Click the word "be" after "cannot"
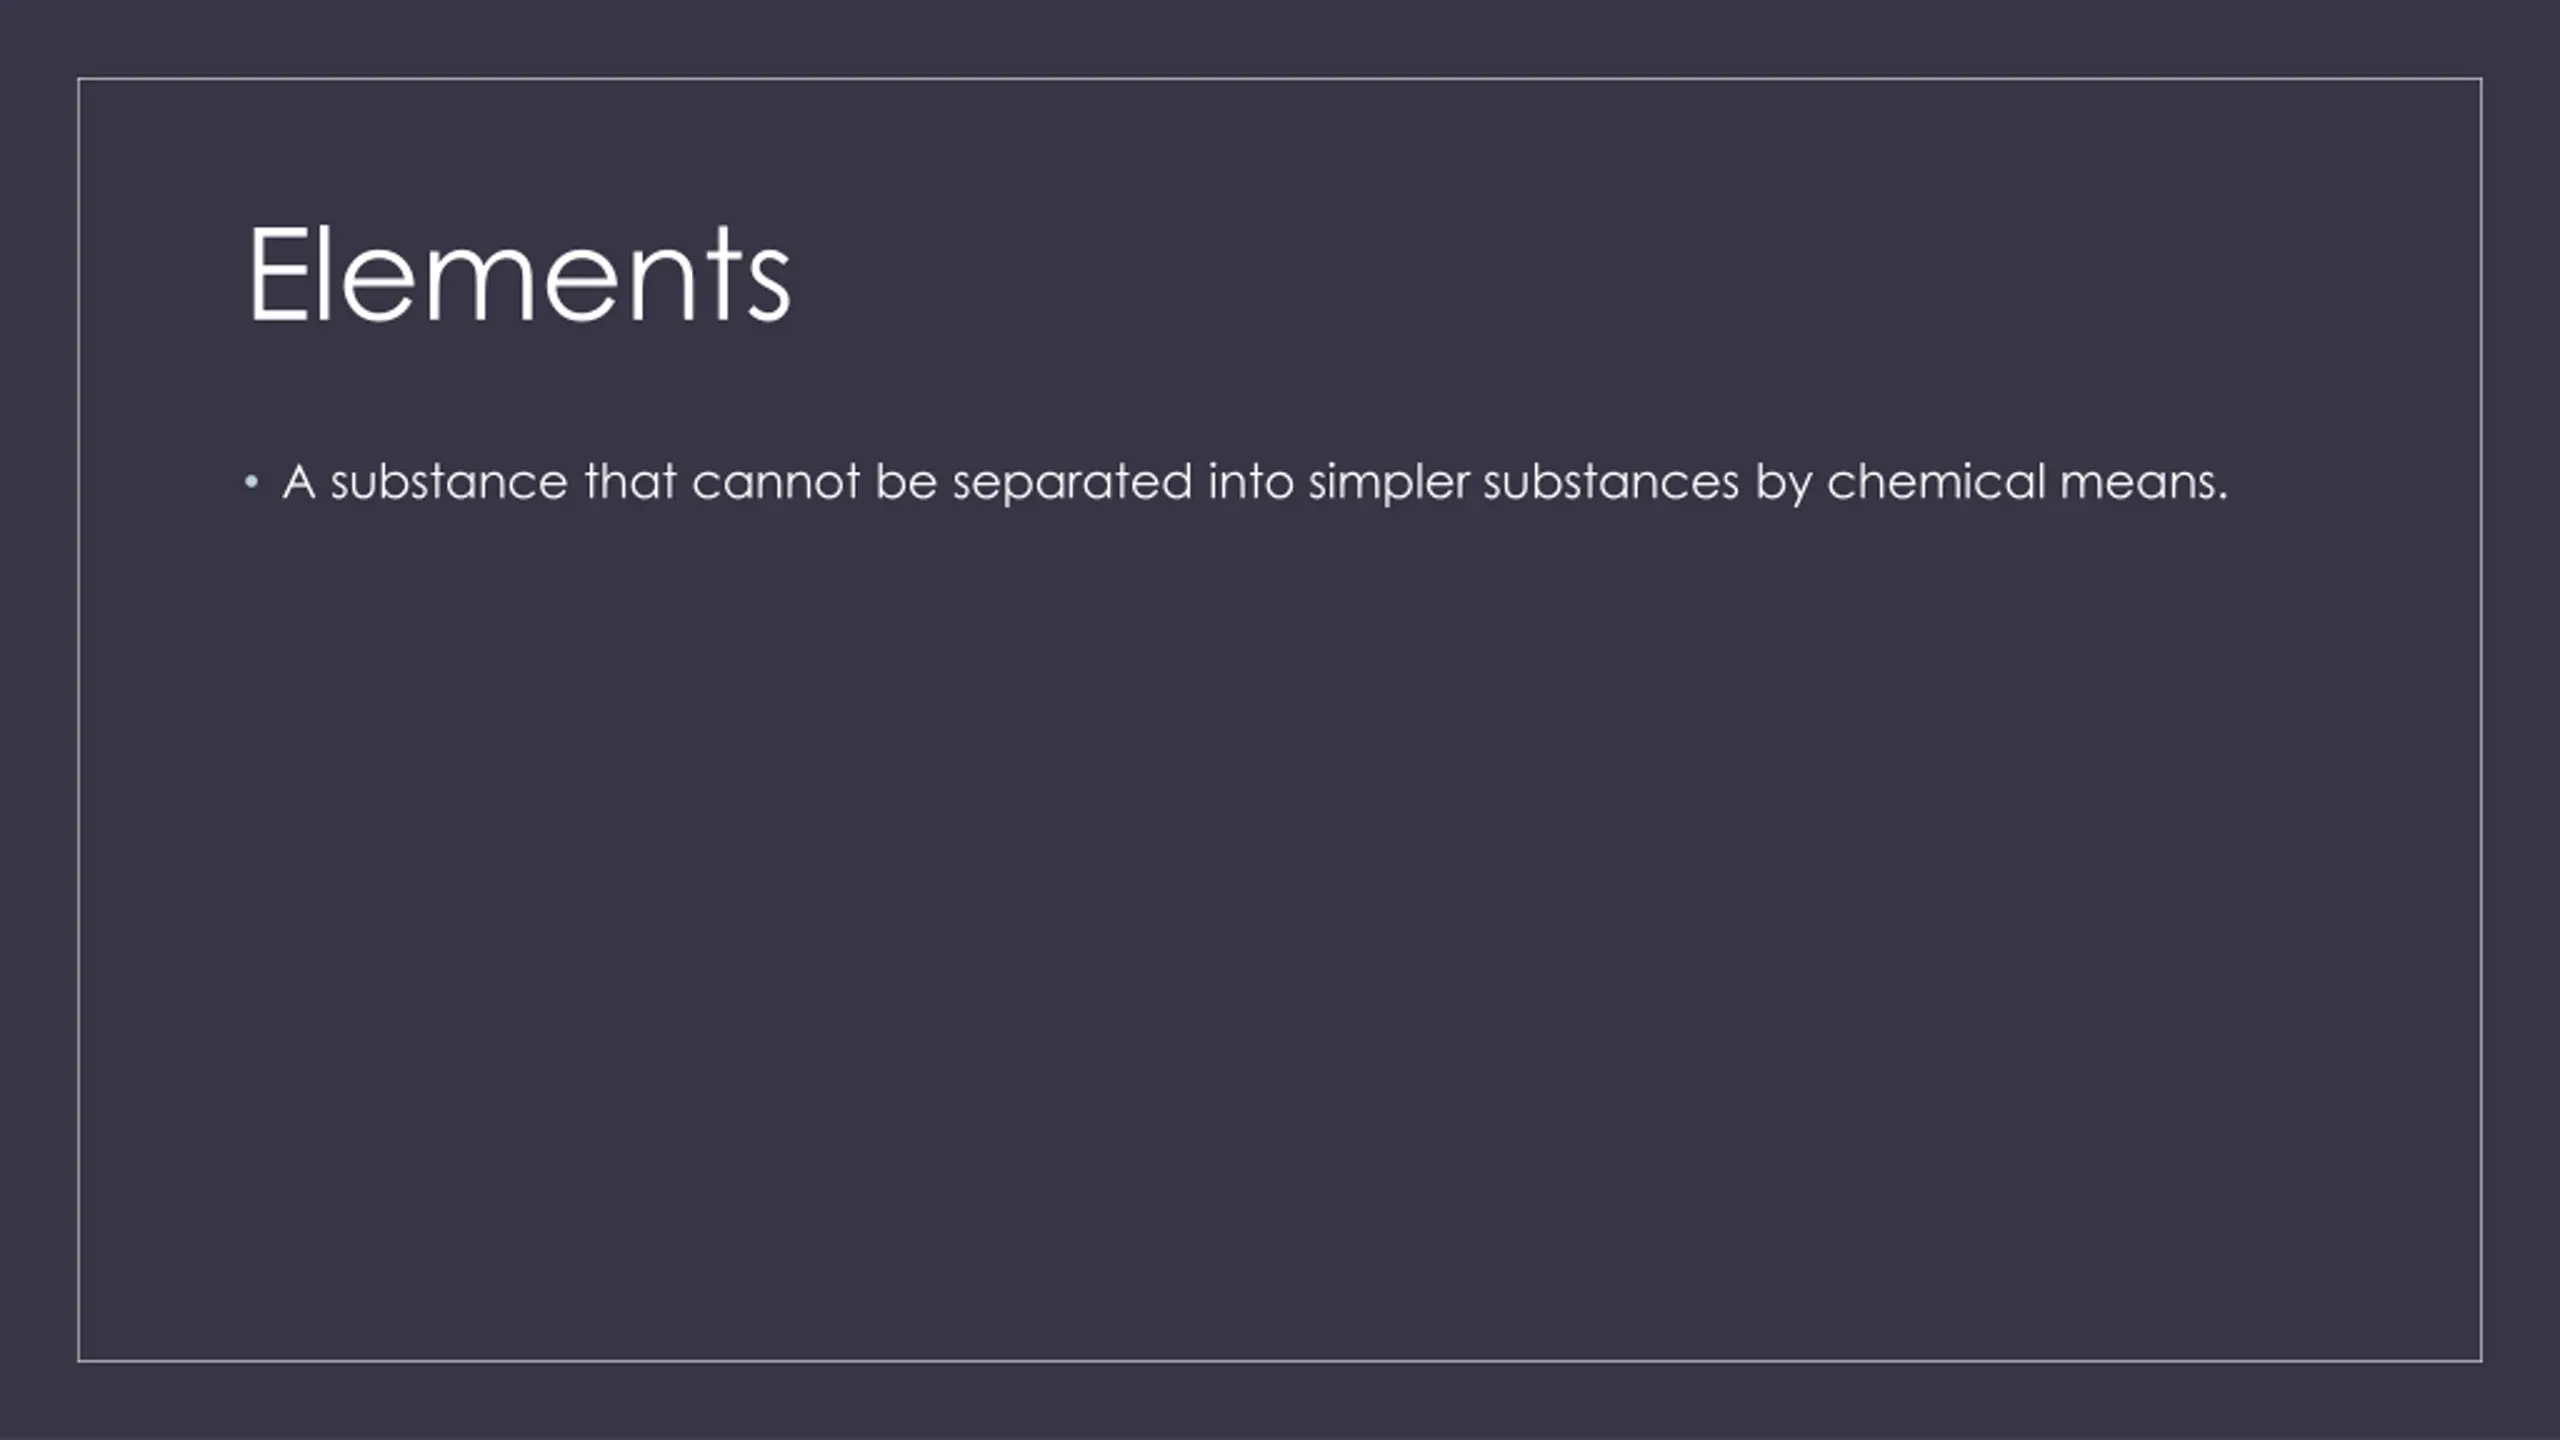The width and height of the screenshot is (2560, 1440). [906, 482]
